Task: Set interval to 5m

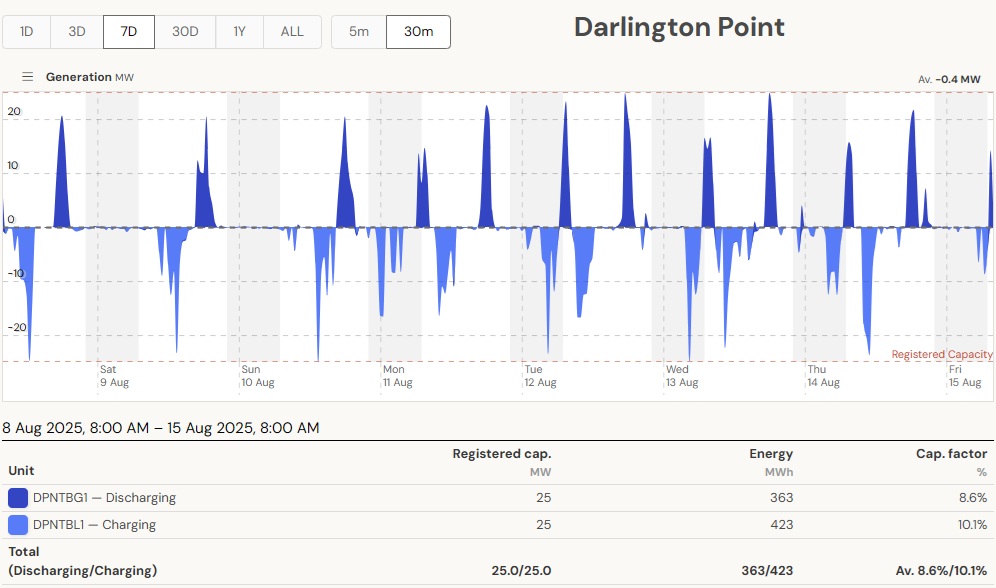Action: [359, 32]
